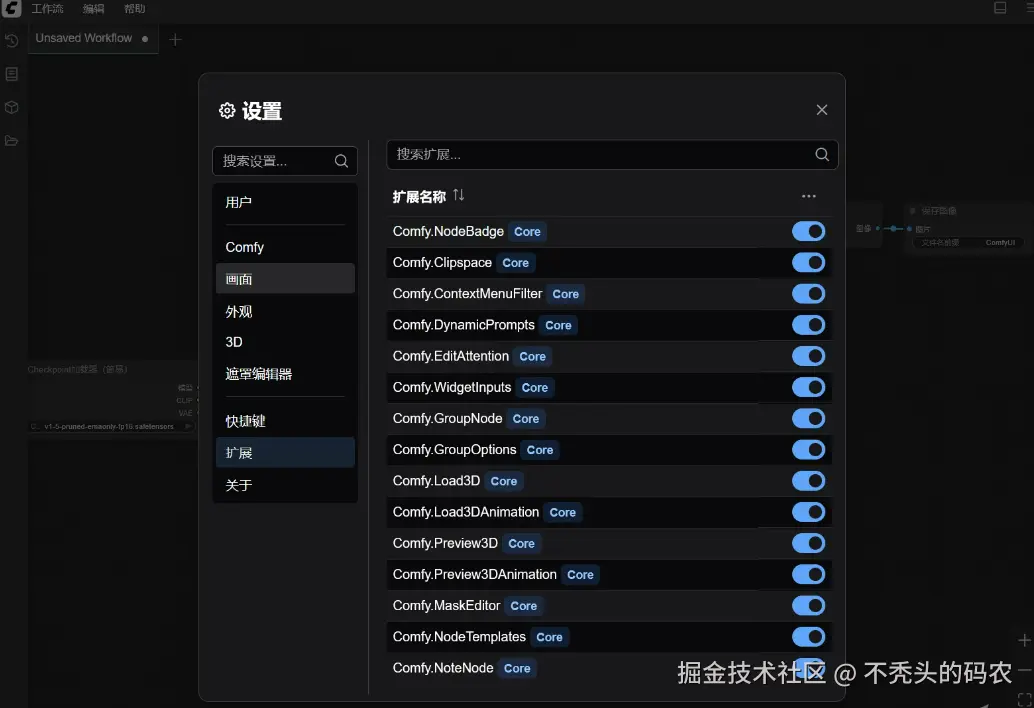Image resolution: width=1034 pixels, height=708 pixels.
Task: Open the 画面 settings category
Action: pos(285,279)
